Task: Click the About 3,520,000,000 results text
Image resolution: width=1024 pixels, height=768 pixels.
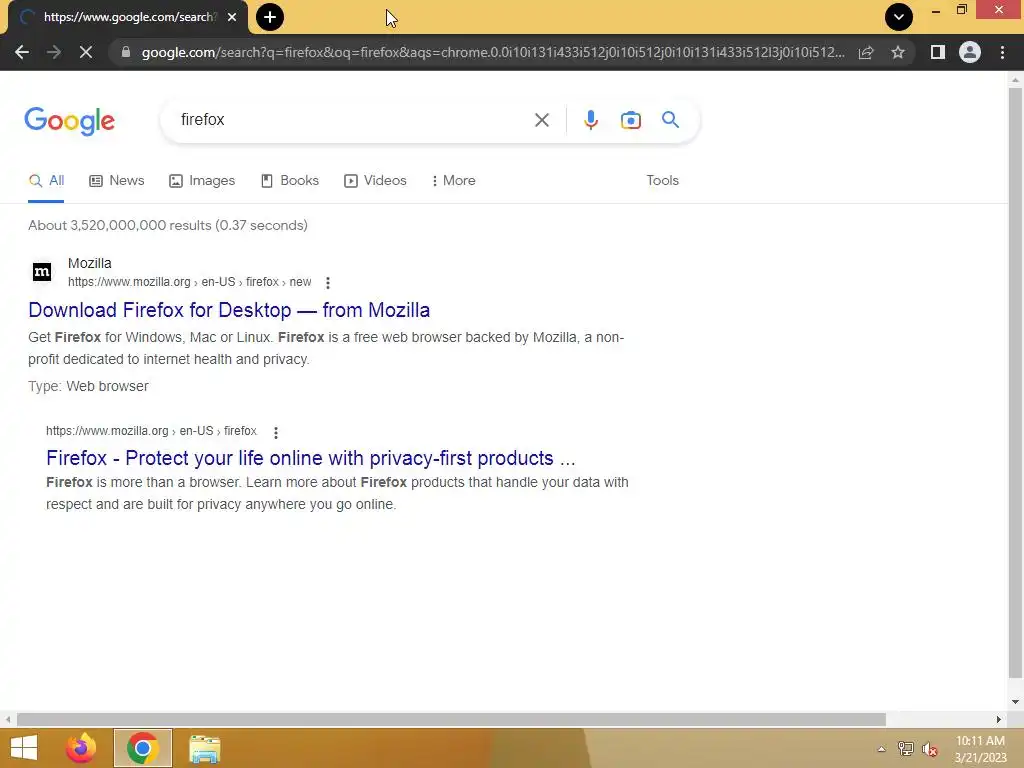Action: click(x=168, y=225)
